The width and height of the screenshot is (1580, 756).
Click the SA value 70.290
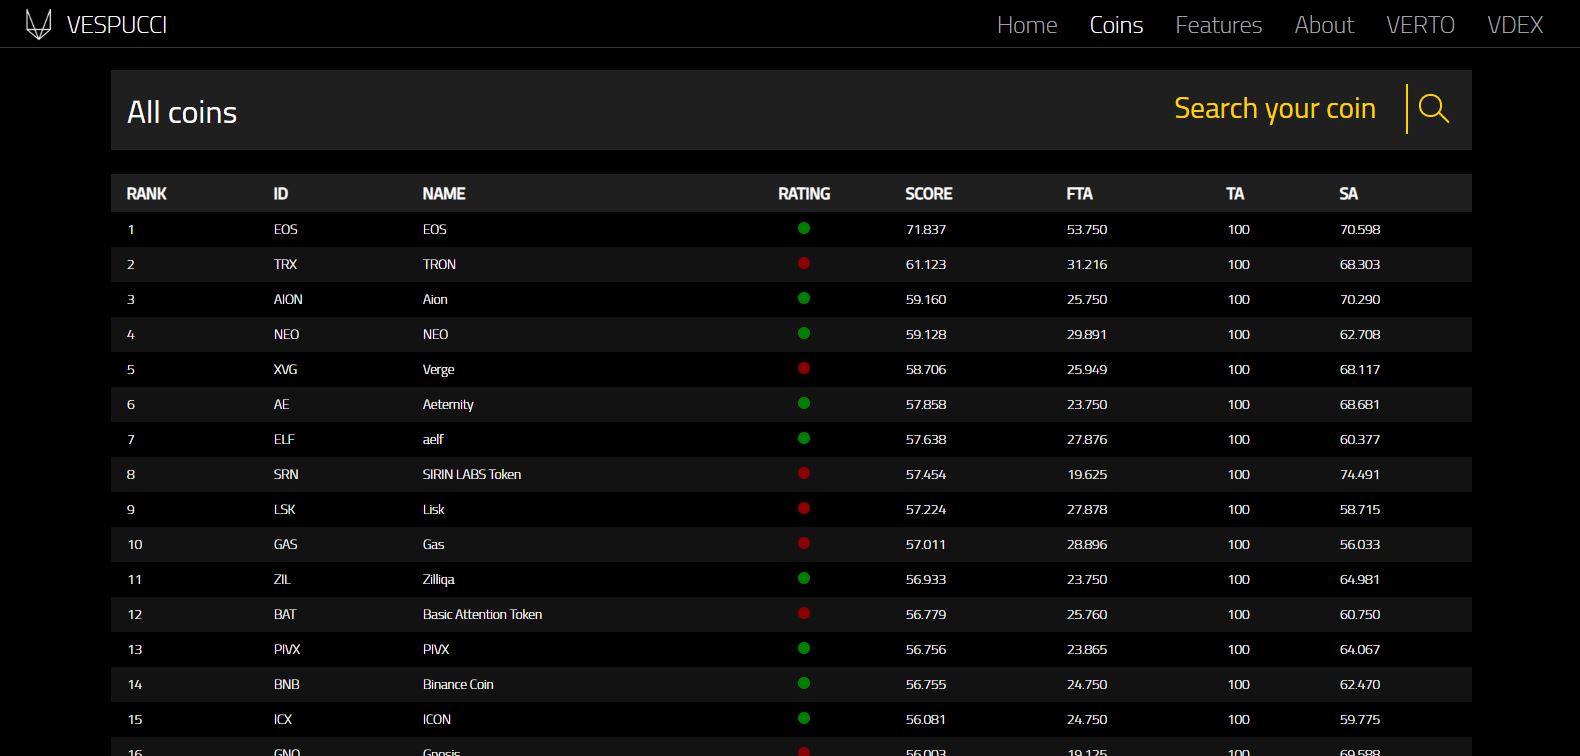point(1360,300)
